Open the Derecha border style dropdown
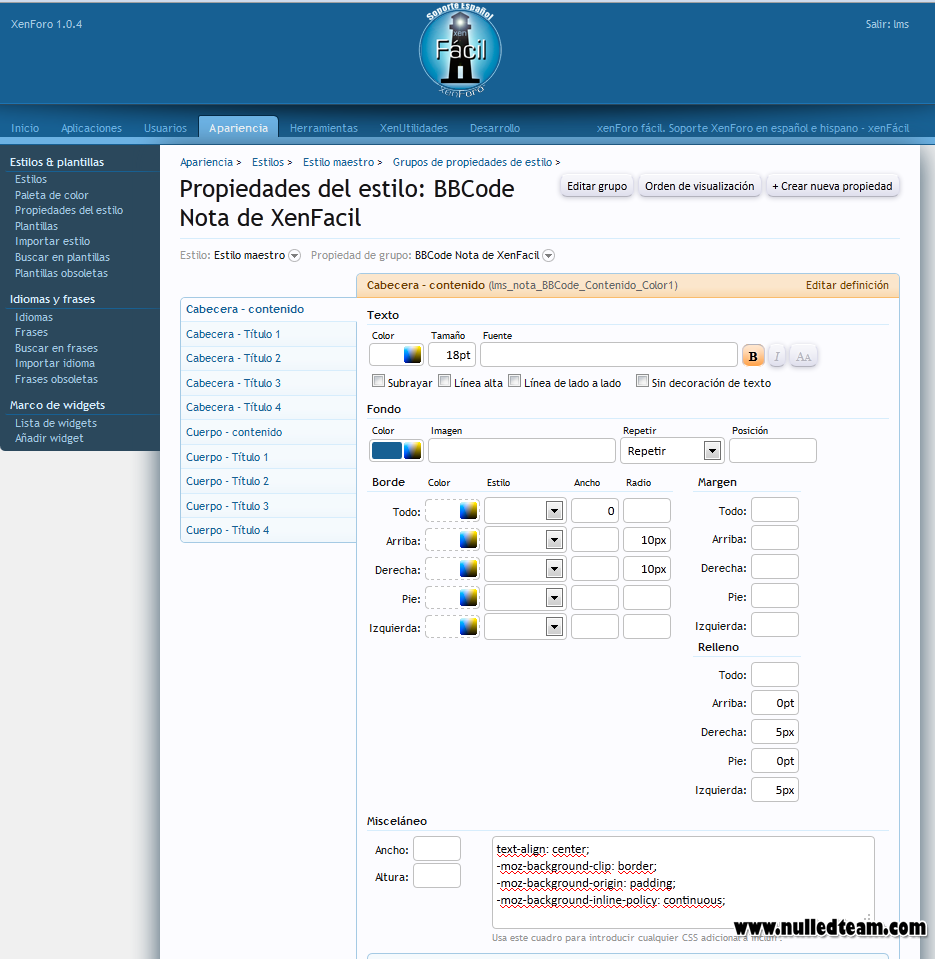The height and width of the screenshot is (959, 935). (525, 569)
